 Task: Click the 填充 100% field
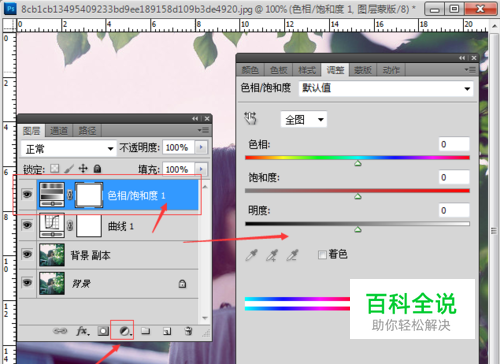click(179, 169)
